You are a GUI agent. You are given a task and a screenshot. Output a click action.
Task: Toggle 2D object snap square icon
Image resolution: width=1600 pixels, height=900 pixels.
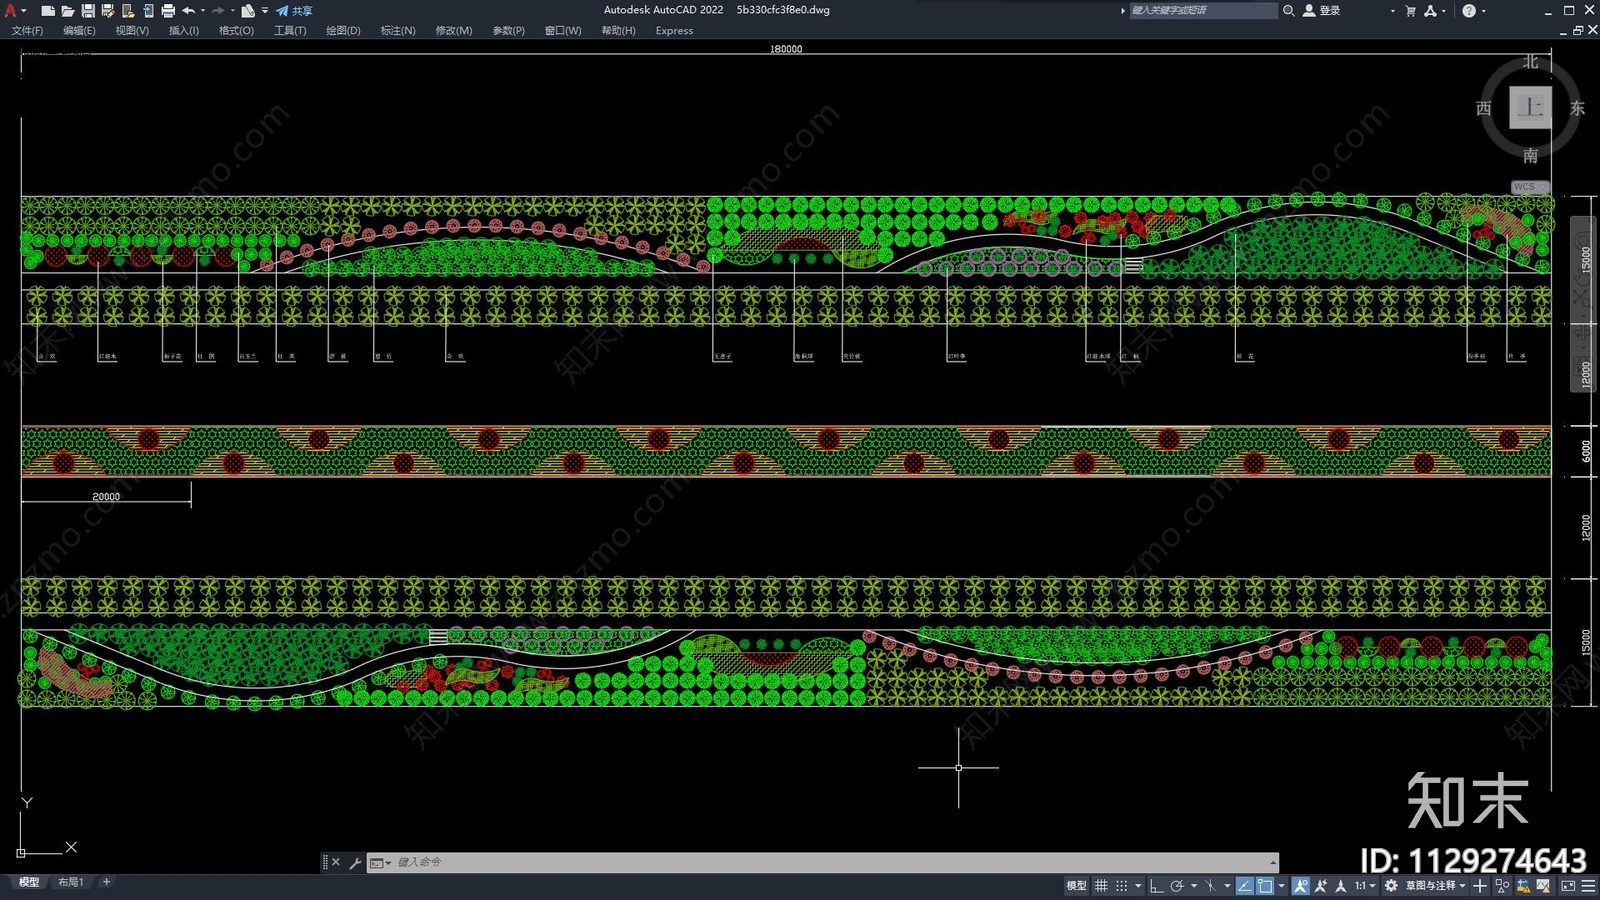point(1265,886)
